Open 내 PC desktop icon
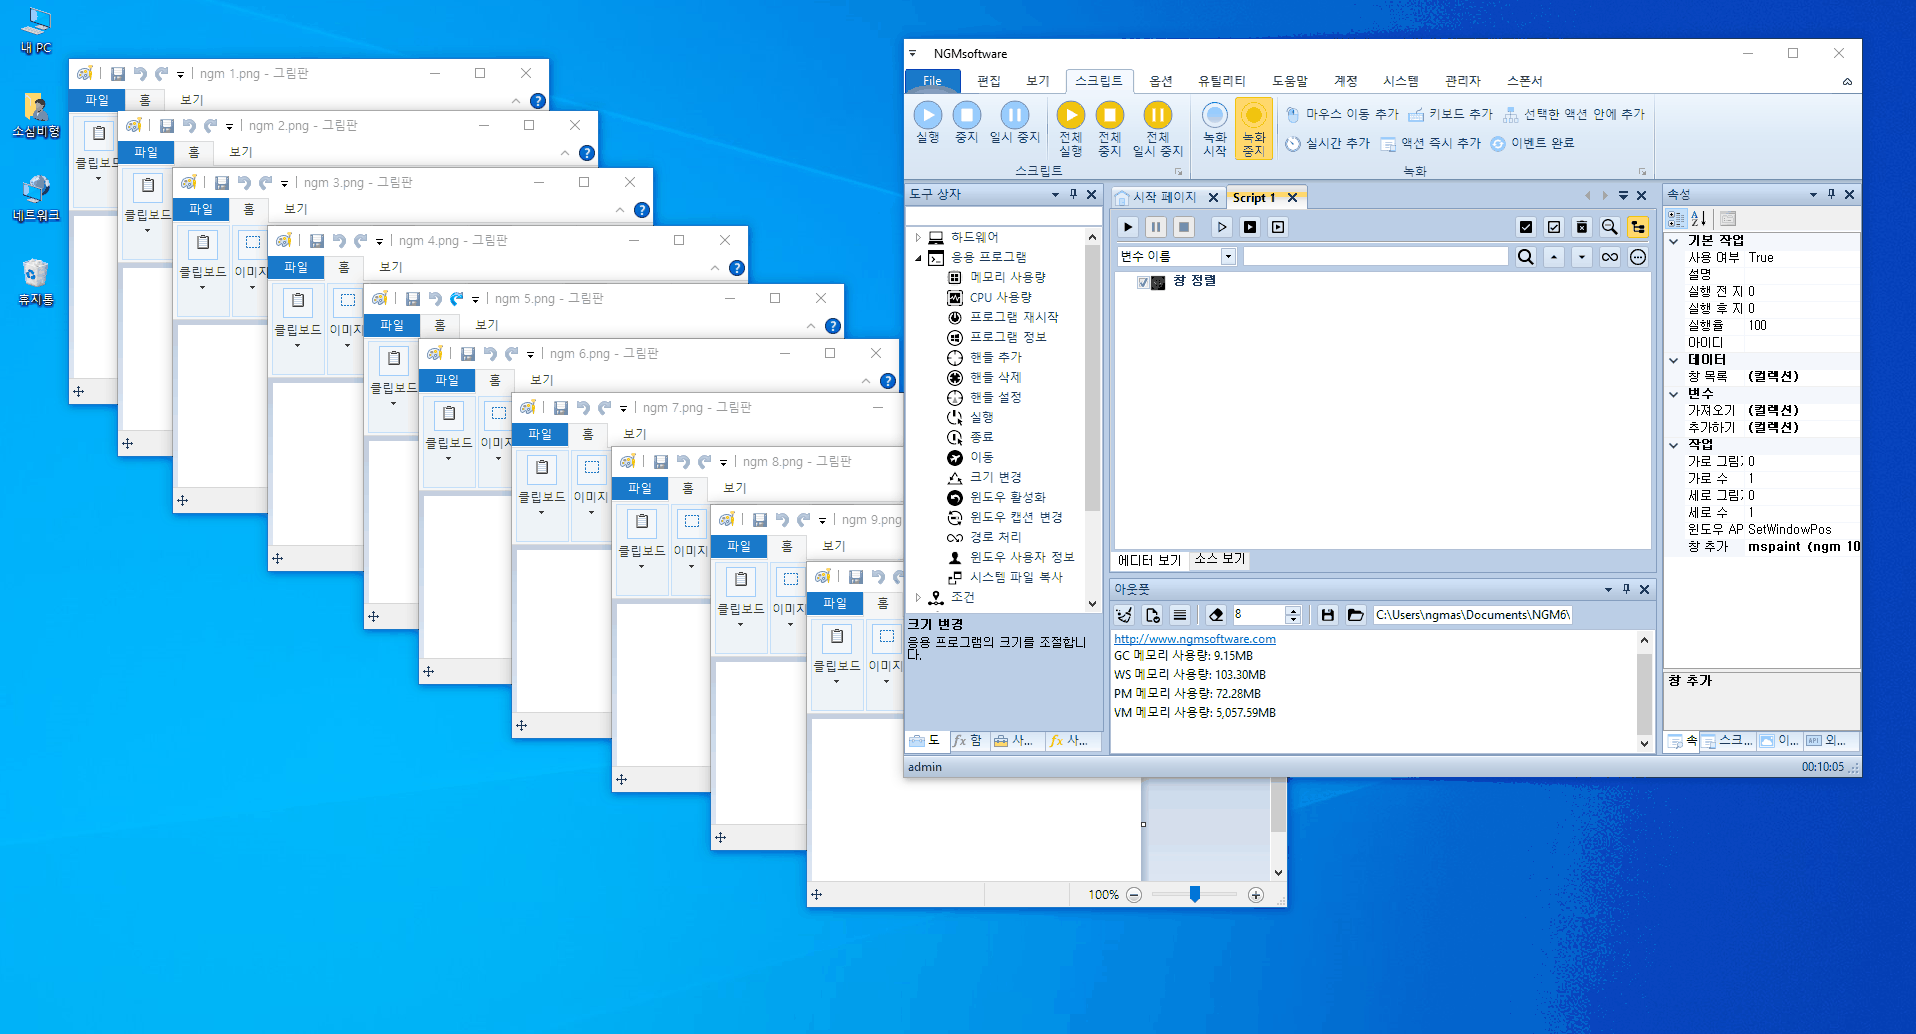This screenshot has width=1916, height=1034. coord(36,30)
